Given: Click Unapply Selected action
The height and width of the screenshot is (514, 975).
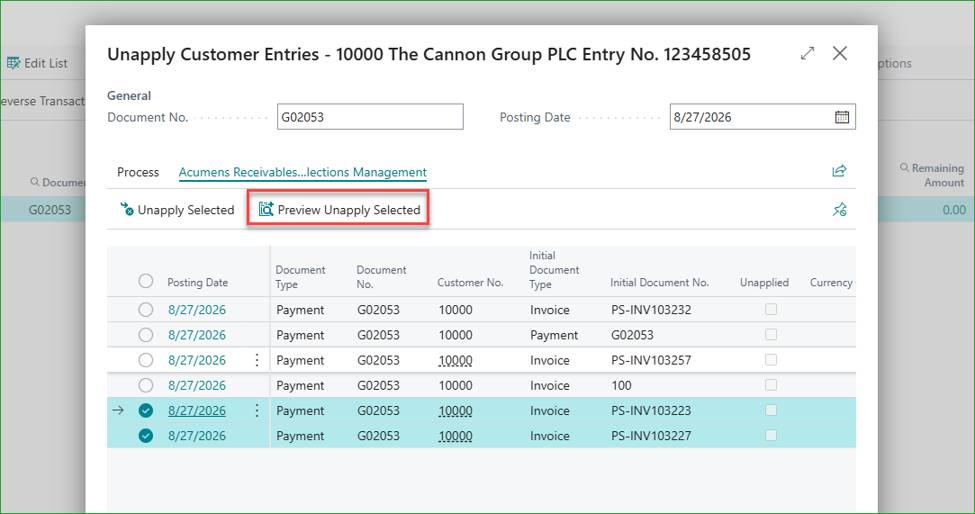Looking at the screenshot, I should [177, 210].
